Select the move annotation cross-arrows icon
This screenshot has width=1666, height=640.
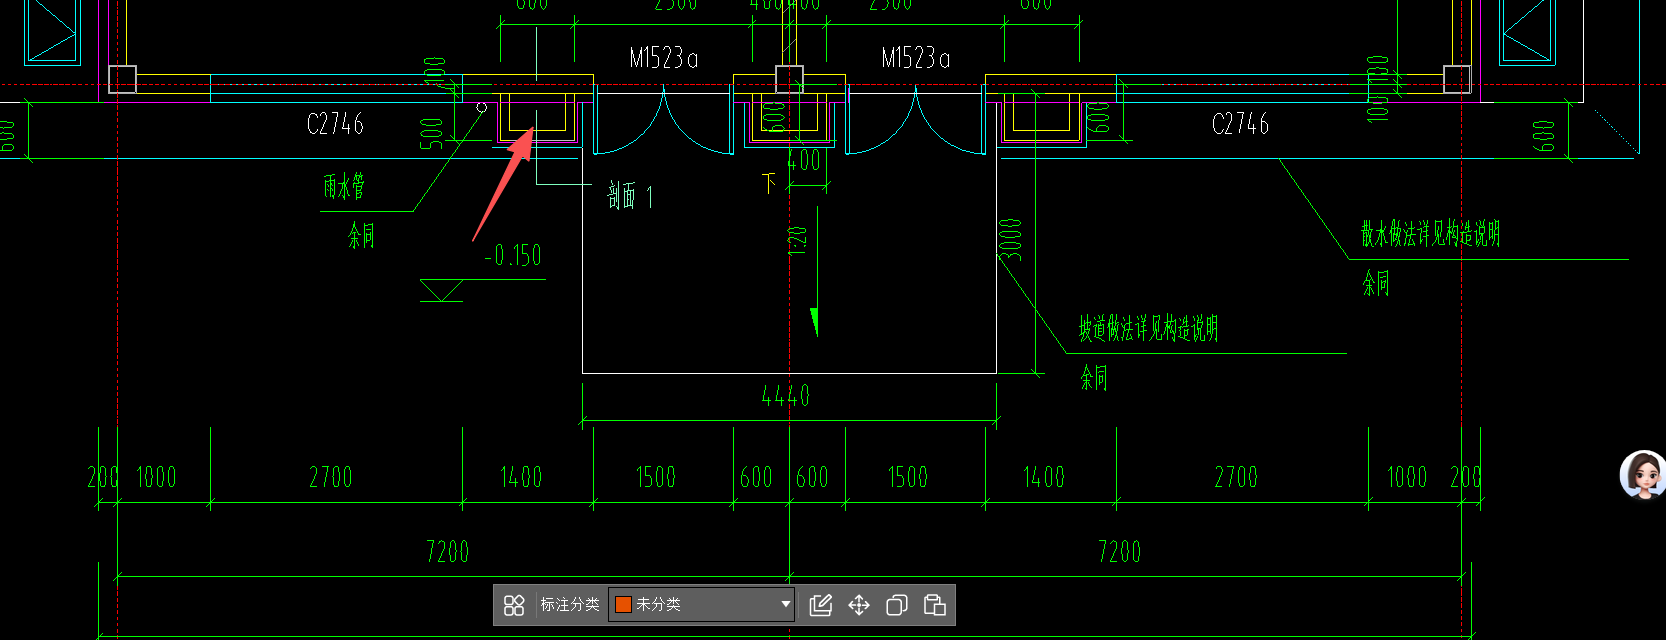coord(859,605)
